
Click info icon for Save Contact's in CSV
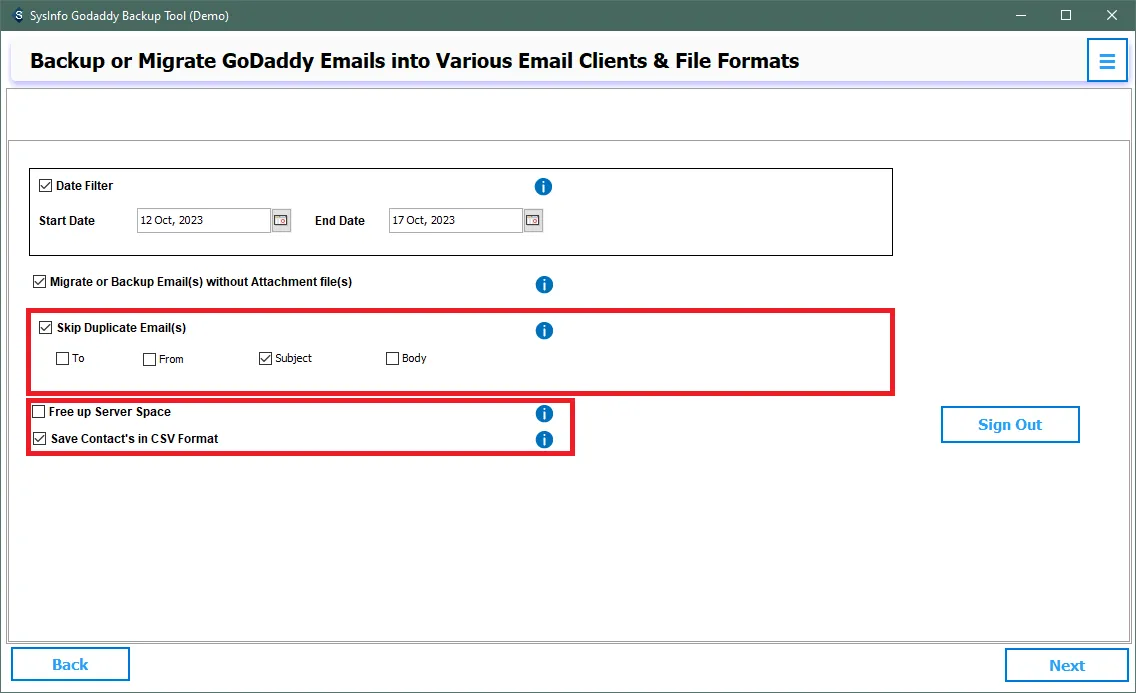[544, 440]
